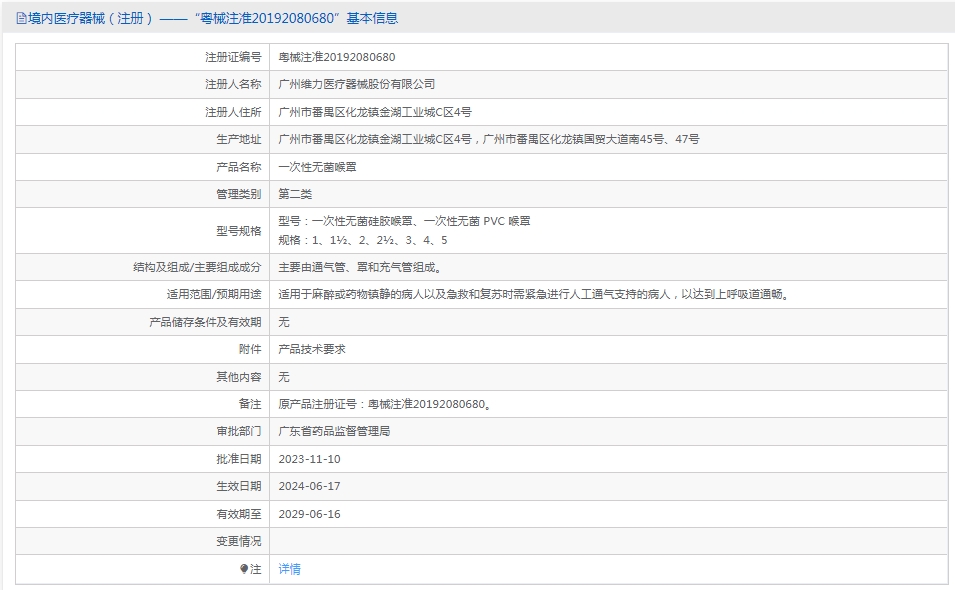This screenshot has width=955, height=590.
Task: Open the 详情 link
Action: click(289, 569)
